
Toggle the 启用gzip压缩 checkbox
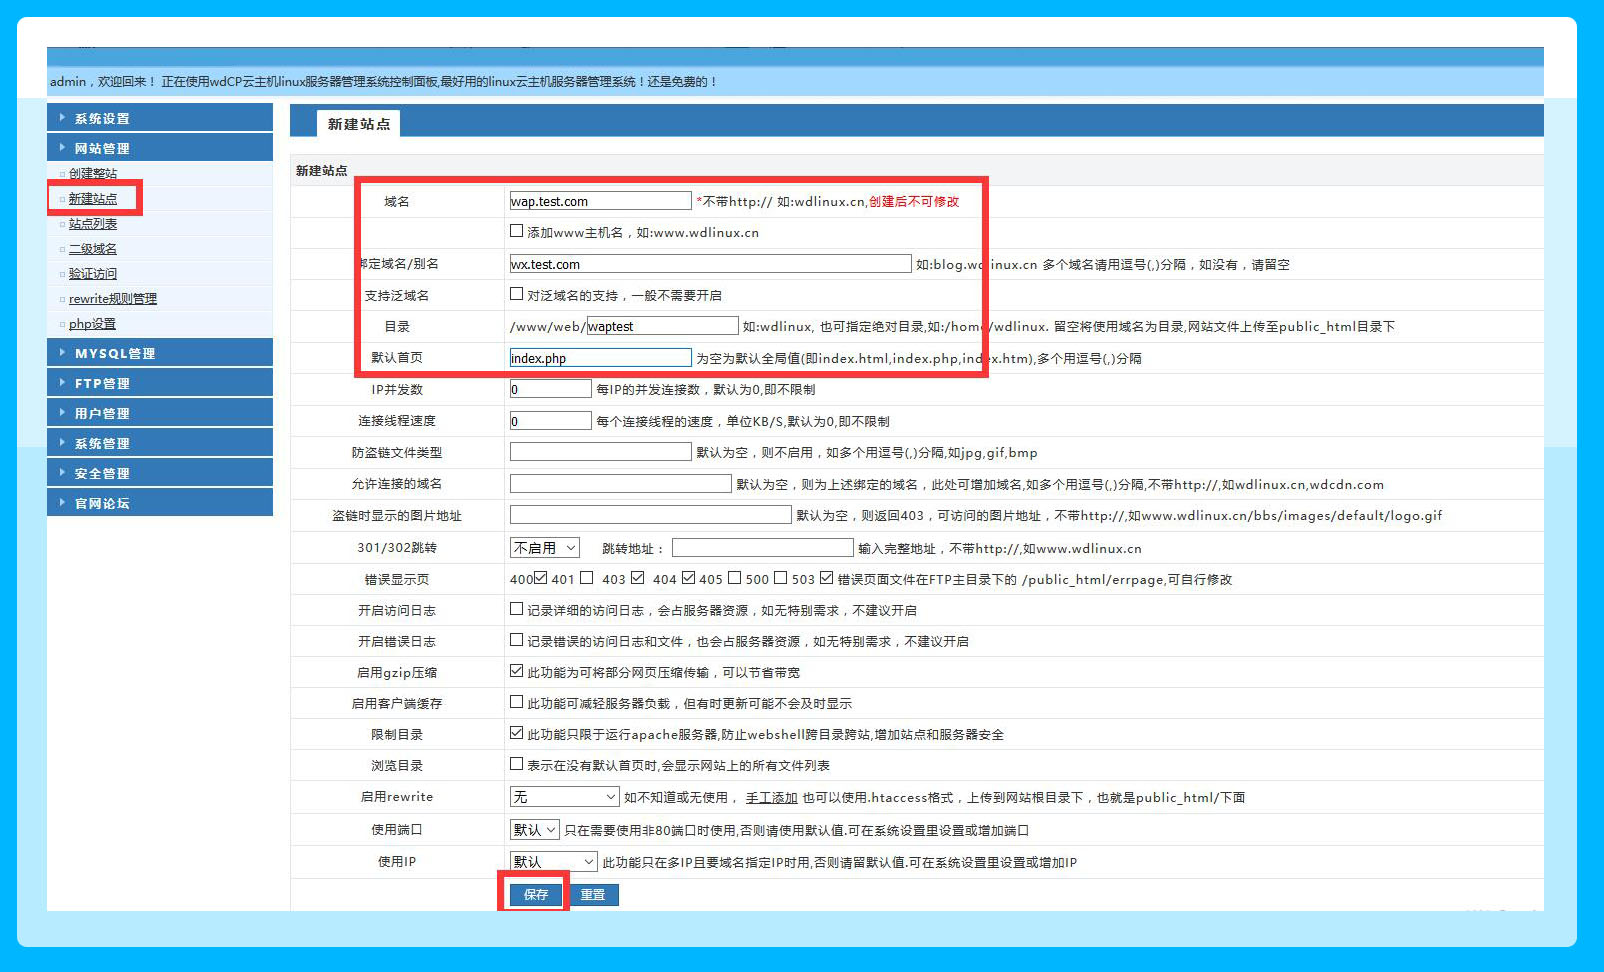tap(517, 671)
